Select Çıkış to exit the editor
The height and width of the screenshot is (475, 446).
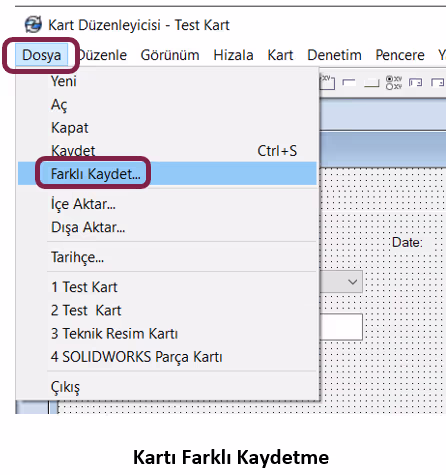(x=167, y=387)
